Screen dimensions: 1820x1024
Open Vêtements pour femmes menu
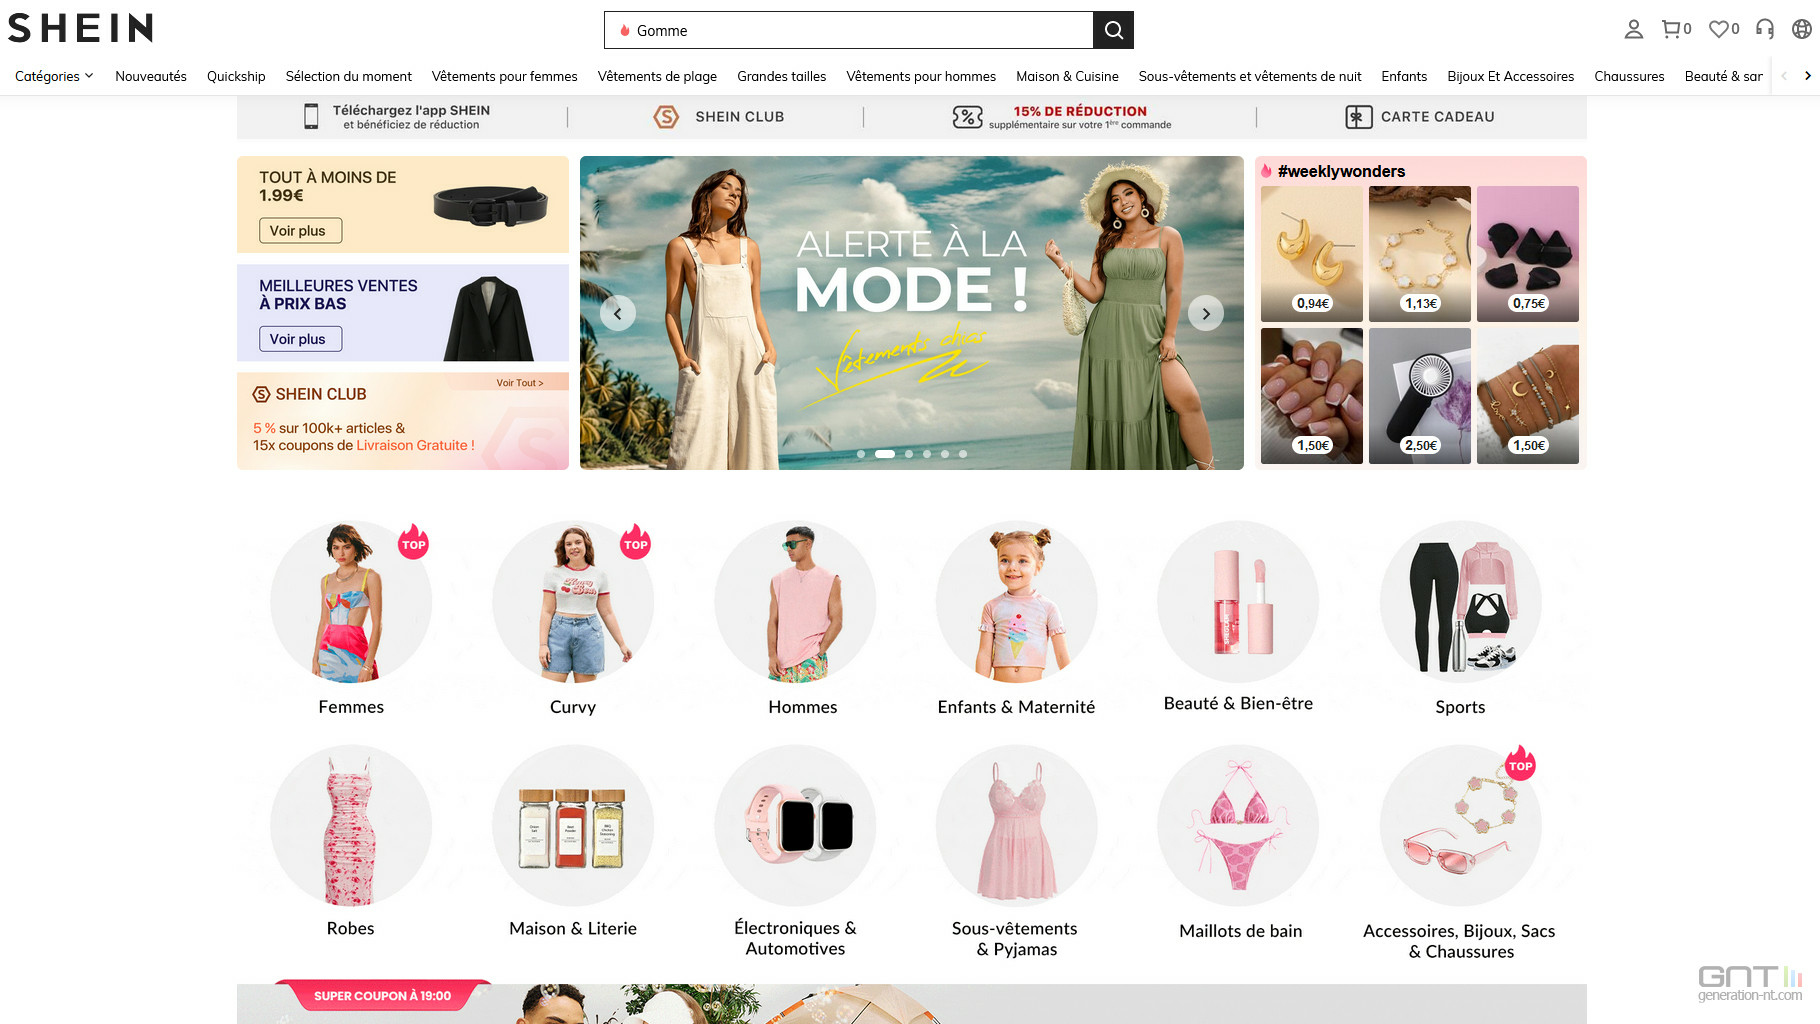pyautogui.click(x=505, y=76)
